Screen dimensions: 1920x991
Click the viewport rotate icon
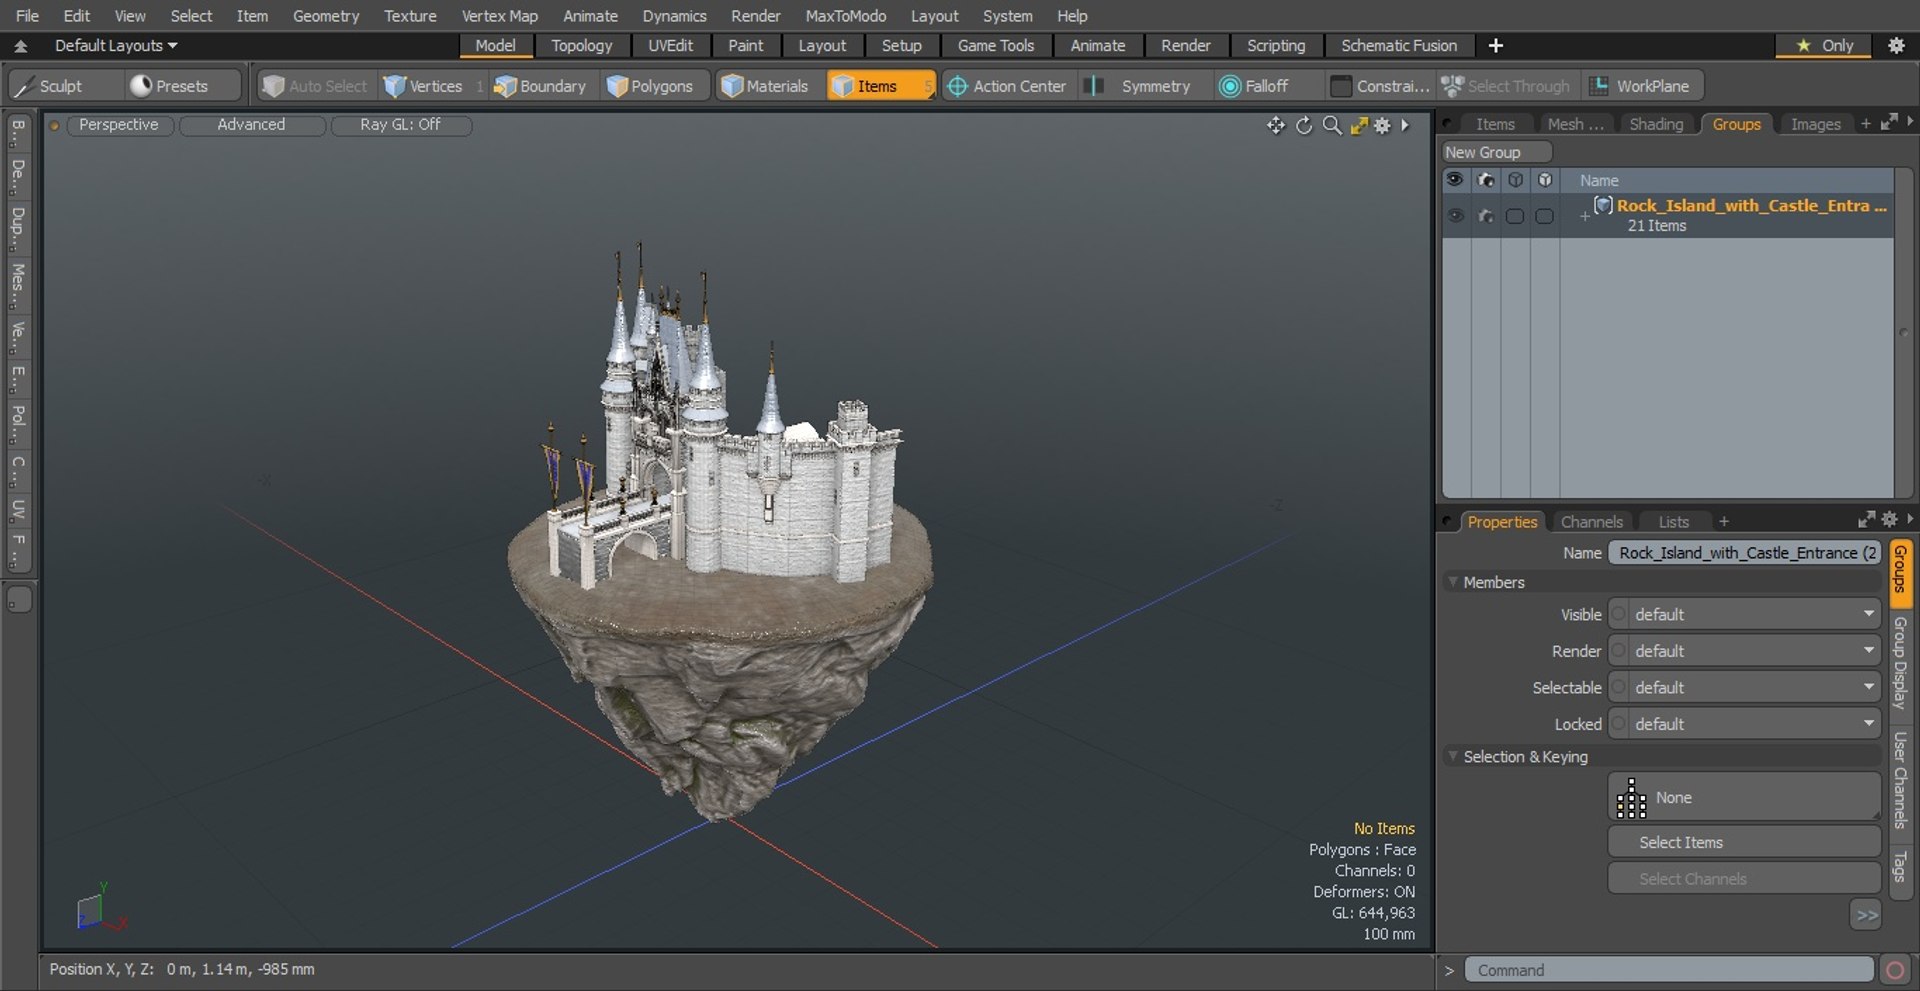click(x=1304, y=125)
